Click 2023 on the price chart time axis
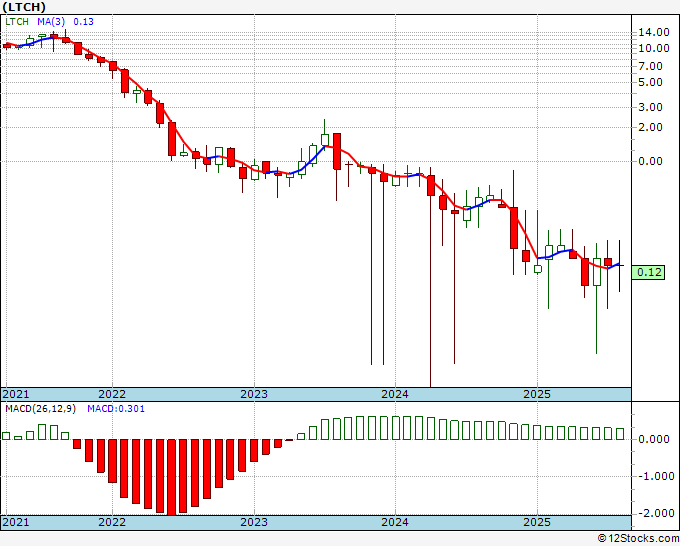This screenshot has height=546, width=680. tap(254, 394)
